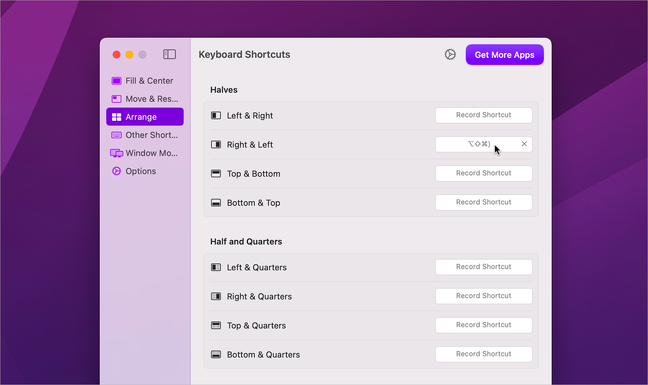Screen dimensions: 648x385
Task: Click the Left & Right layout icon
Action: pos(216,115)
